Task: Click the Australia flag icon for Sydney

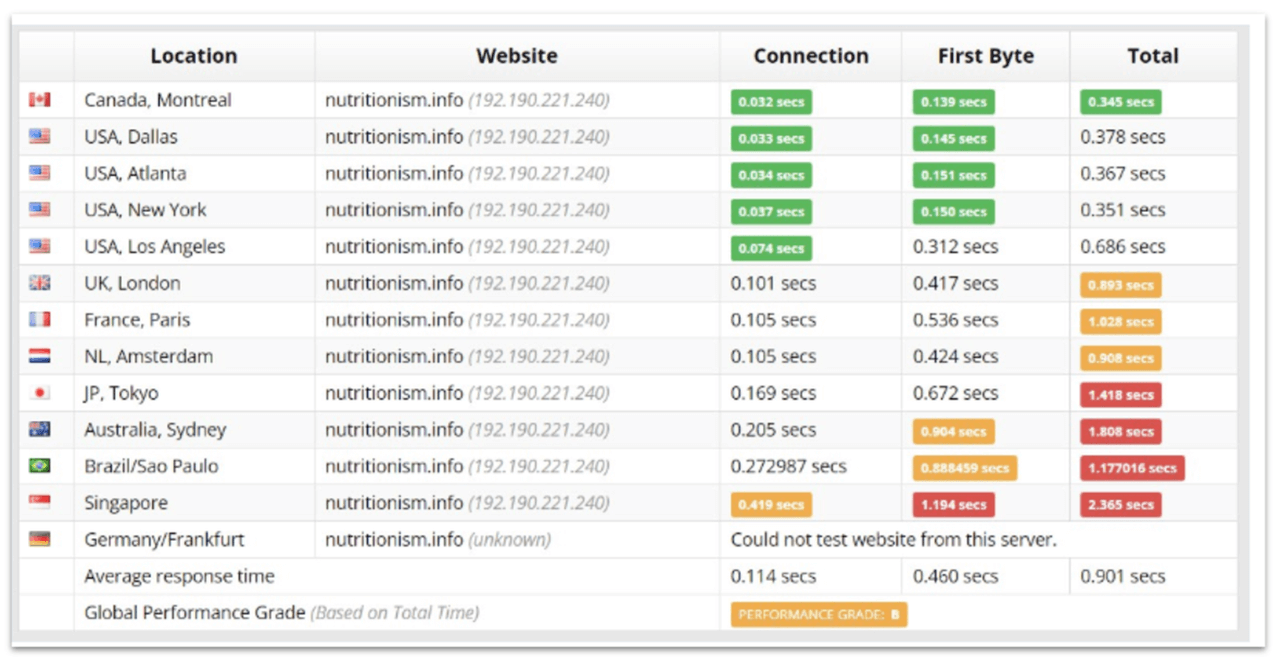Action: [x=40, y=430]
